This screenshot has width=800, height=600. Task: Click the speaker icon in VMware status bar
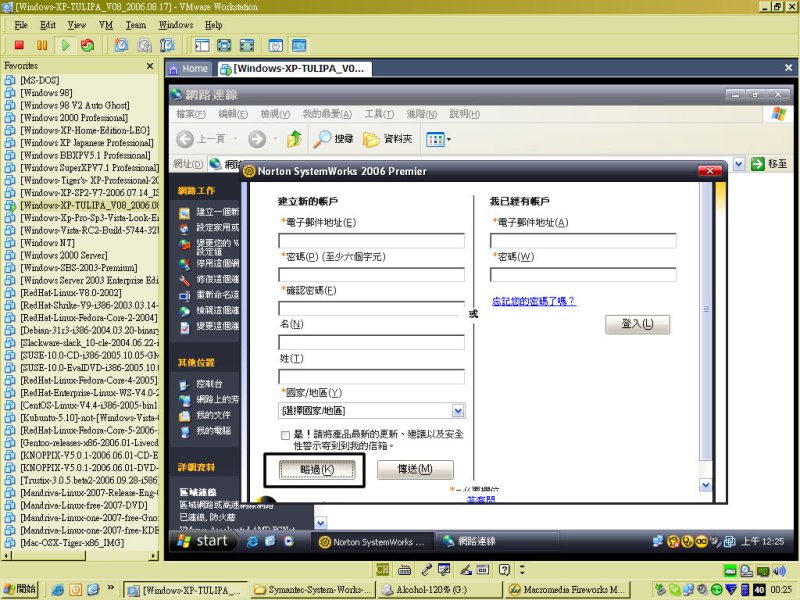coord(779,570)
